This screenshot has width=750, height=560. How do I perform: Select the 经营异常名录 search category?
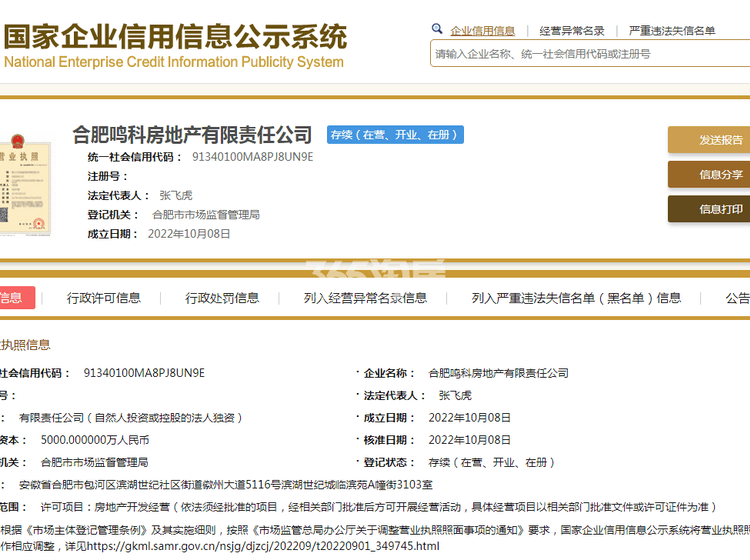(572, 31)
